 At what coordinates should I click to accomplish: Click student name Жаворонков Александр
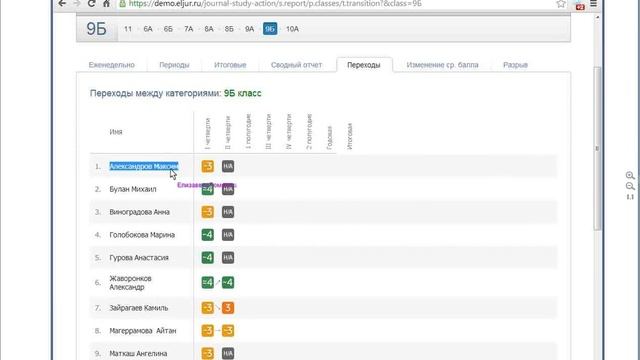click(130, 283)
